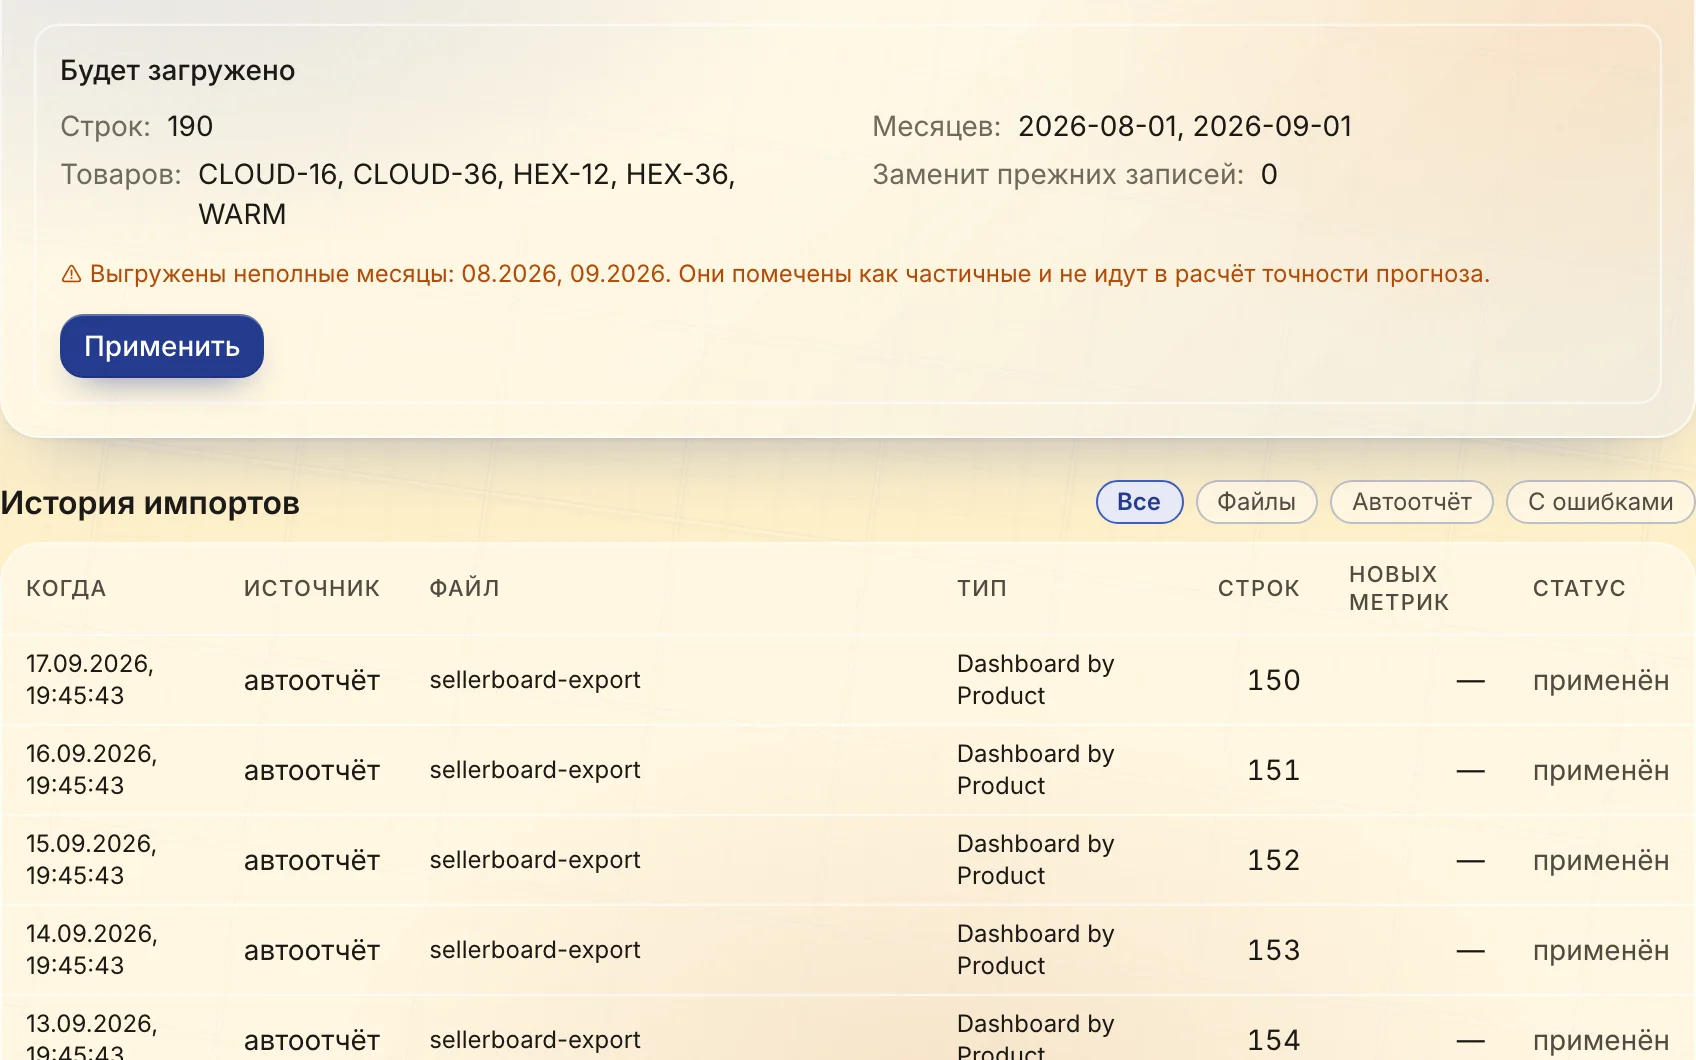Viewport: 1696px width, 1060px height.
Task: Click sellerboard-export in the 15.09.2026 row
Action: click(535, 860)
